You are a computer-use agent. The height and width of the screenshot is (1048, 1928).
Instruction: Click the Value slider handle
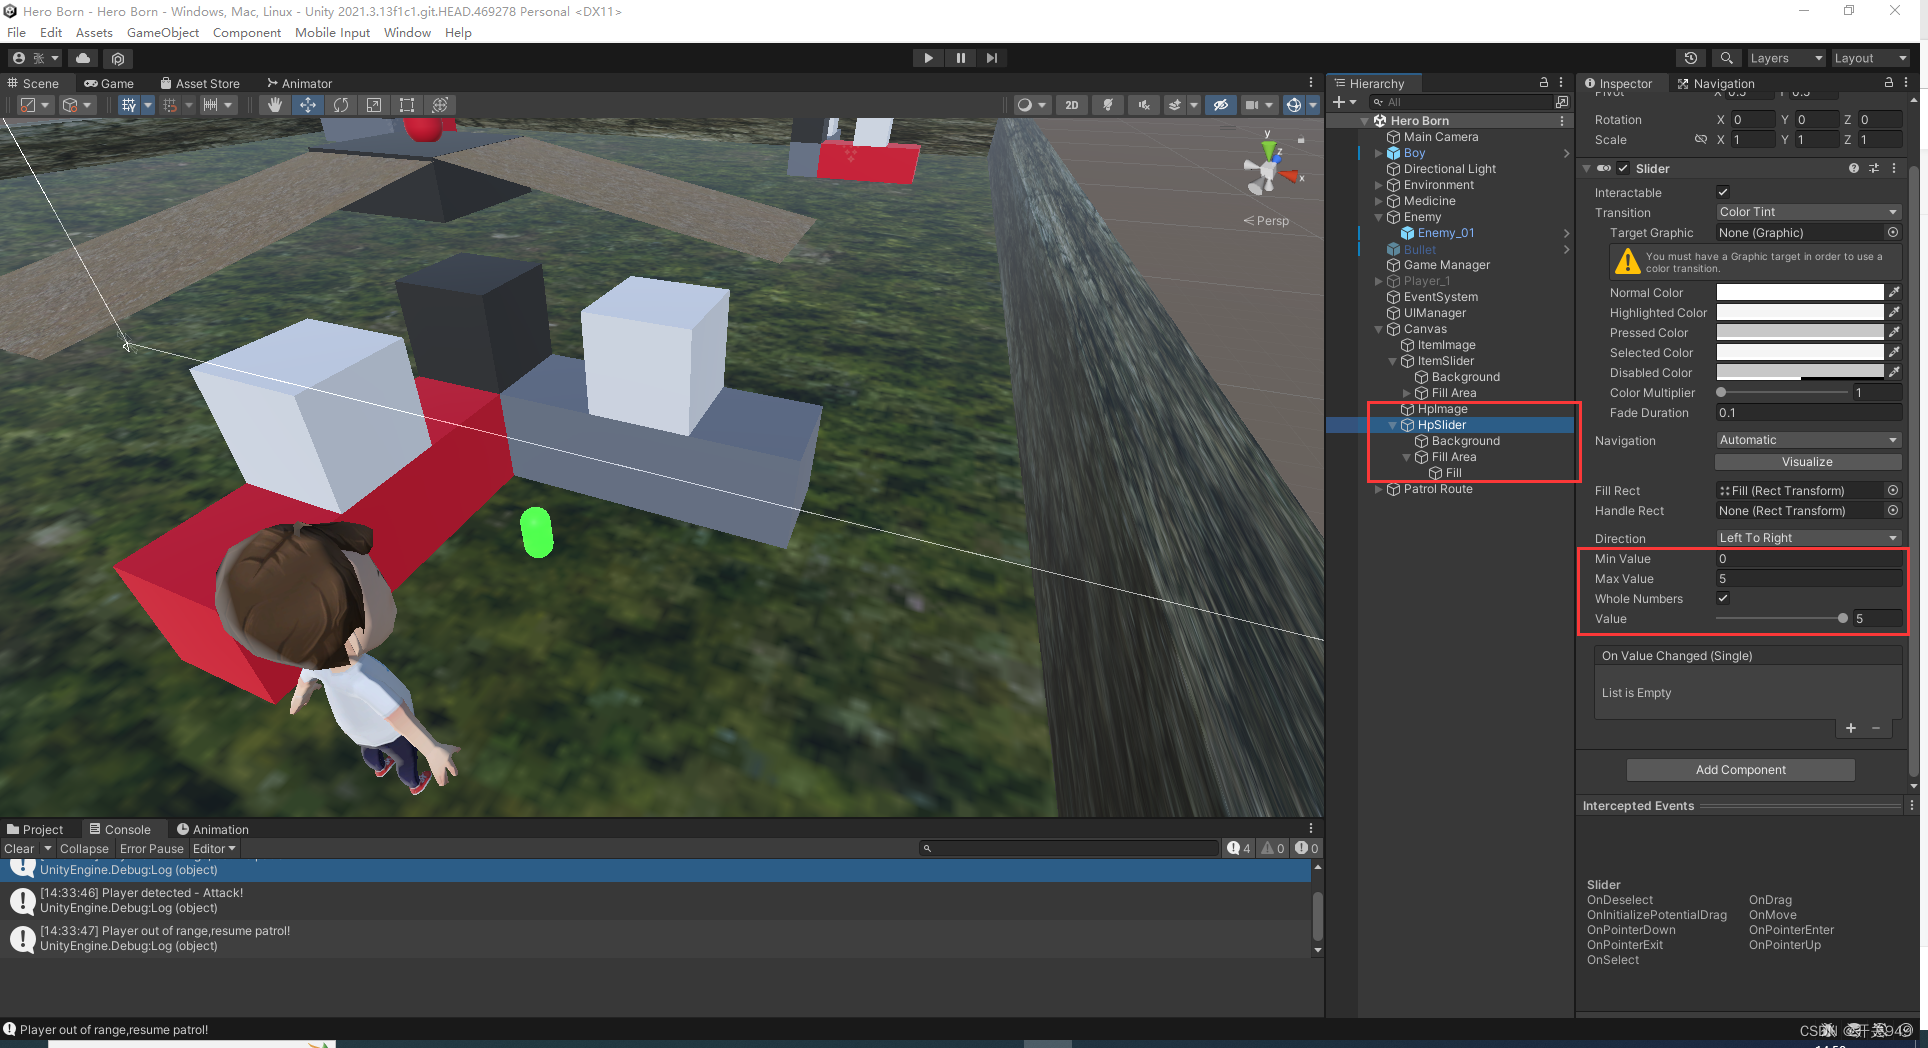click(x=1842, y=618)
